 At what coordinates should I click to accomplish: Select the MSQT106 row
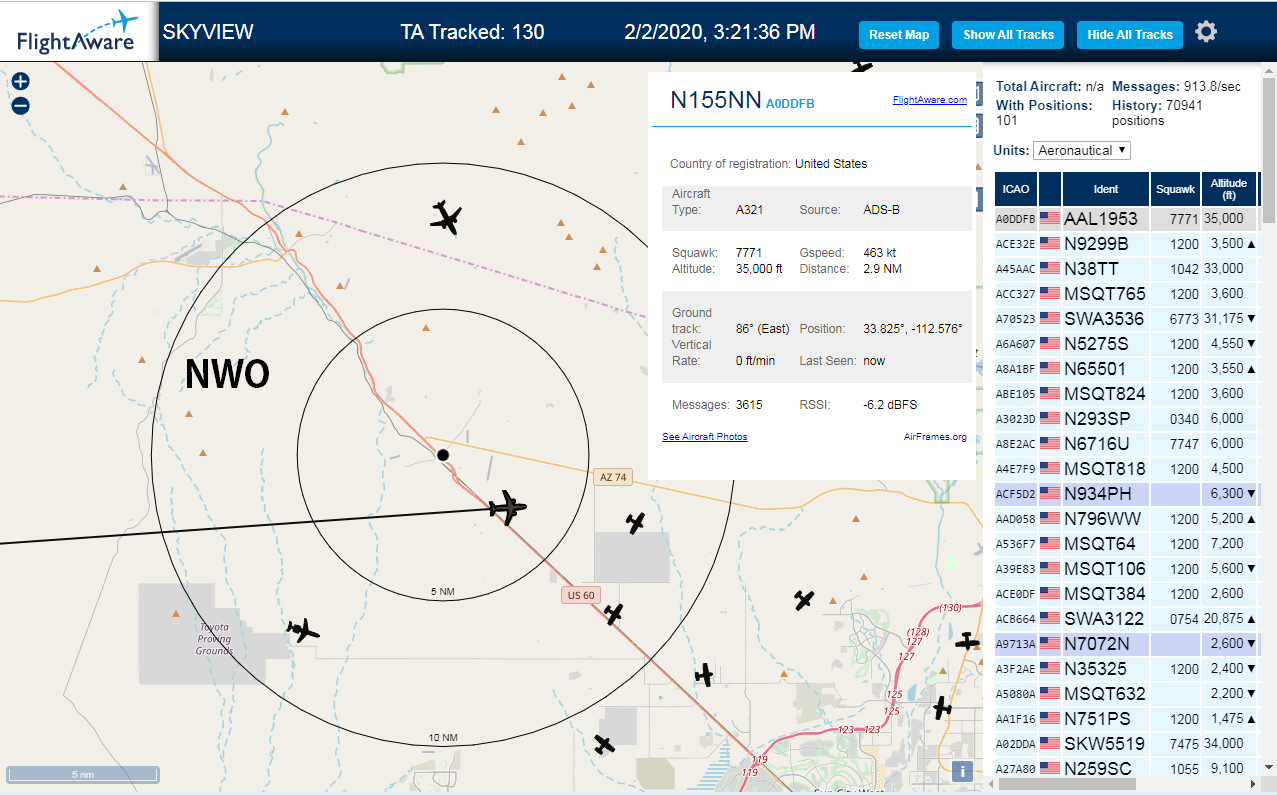click(x=1127, y=569)
